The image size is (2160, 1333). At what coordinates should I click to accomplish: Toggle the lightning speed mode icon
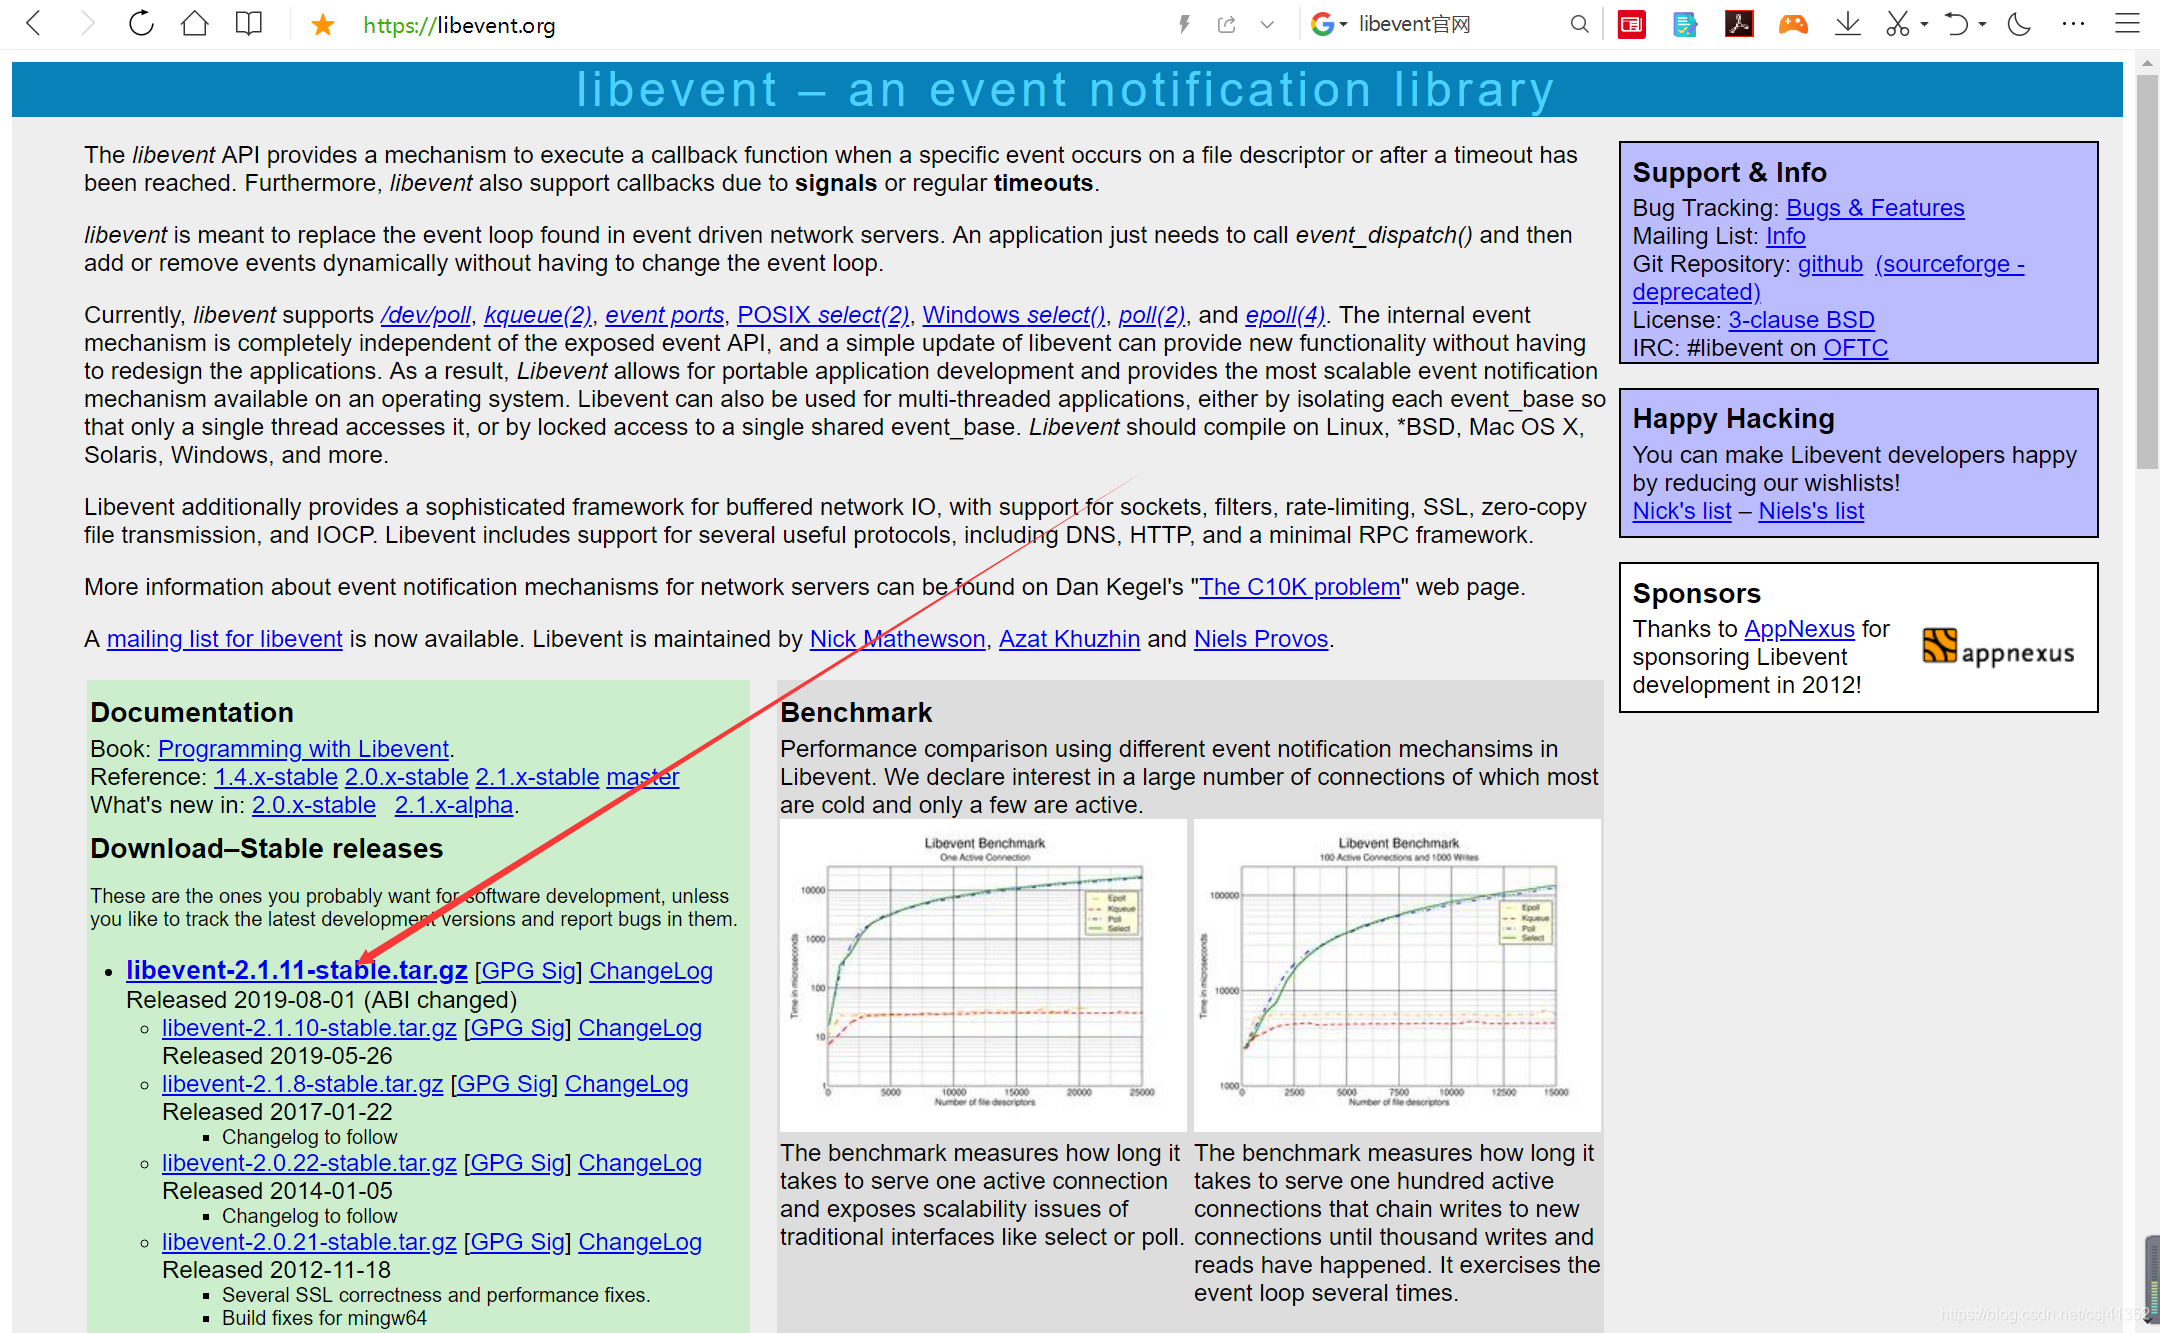pos(1184,24)
